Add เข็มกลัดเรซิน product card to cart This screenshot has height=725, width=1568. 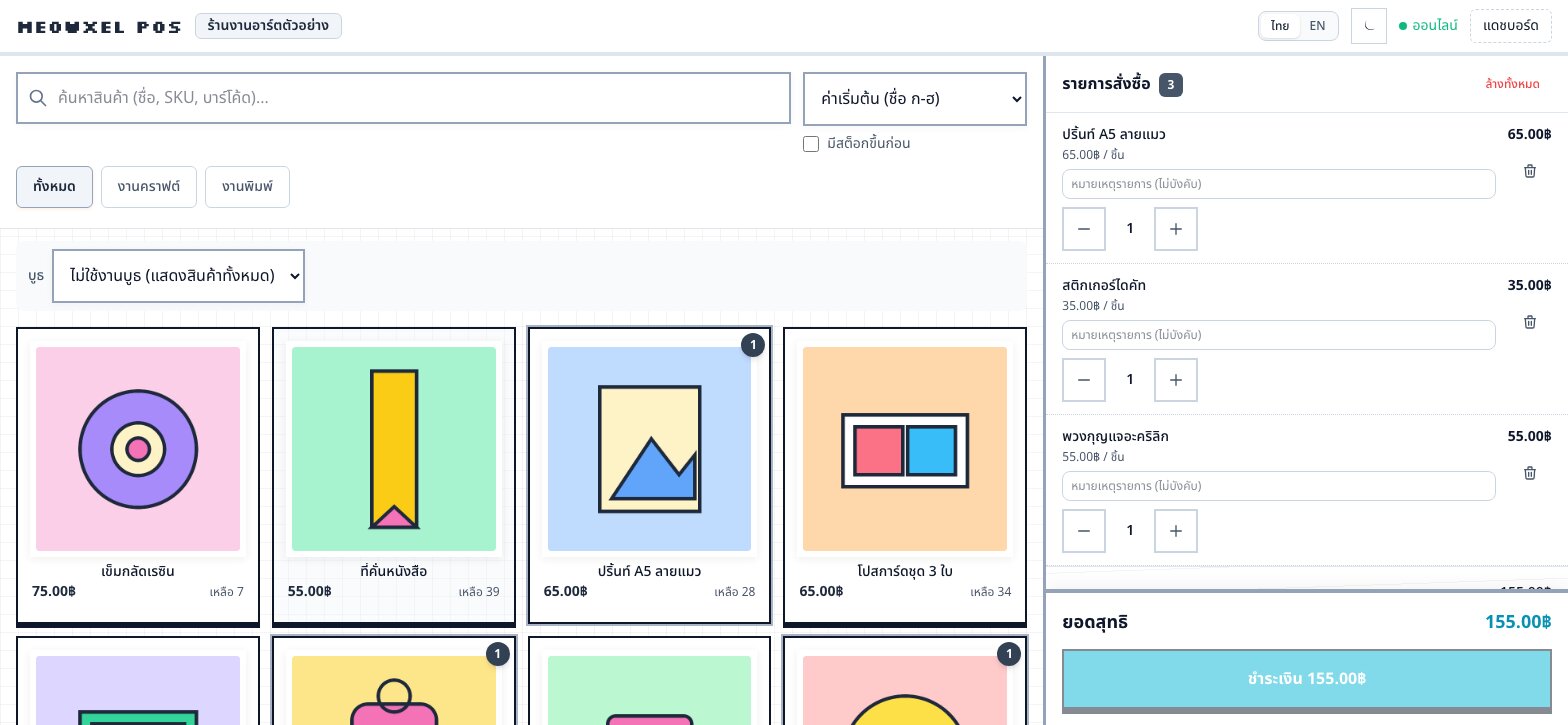pyautogui.click(x=138, y=476)
